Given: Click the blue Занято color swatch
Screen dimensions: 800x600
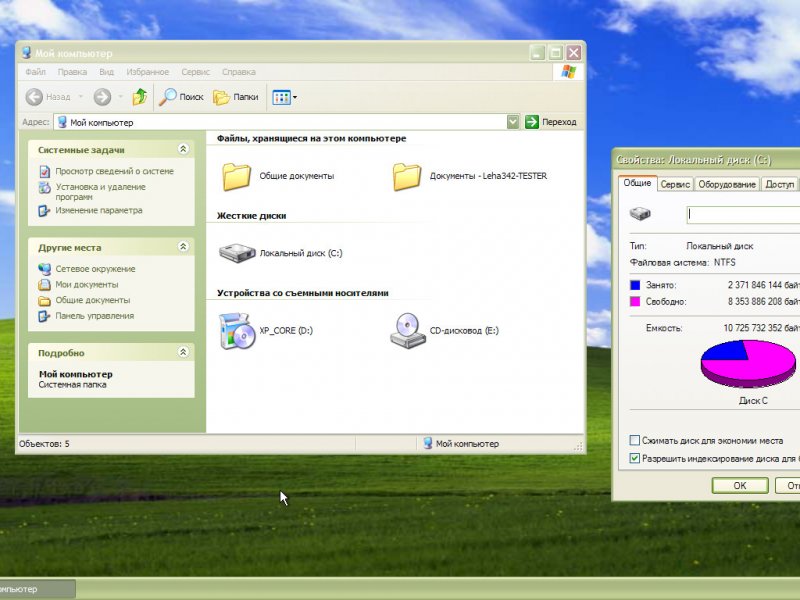Looking at the screenshot, I should point(635,285).
